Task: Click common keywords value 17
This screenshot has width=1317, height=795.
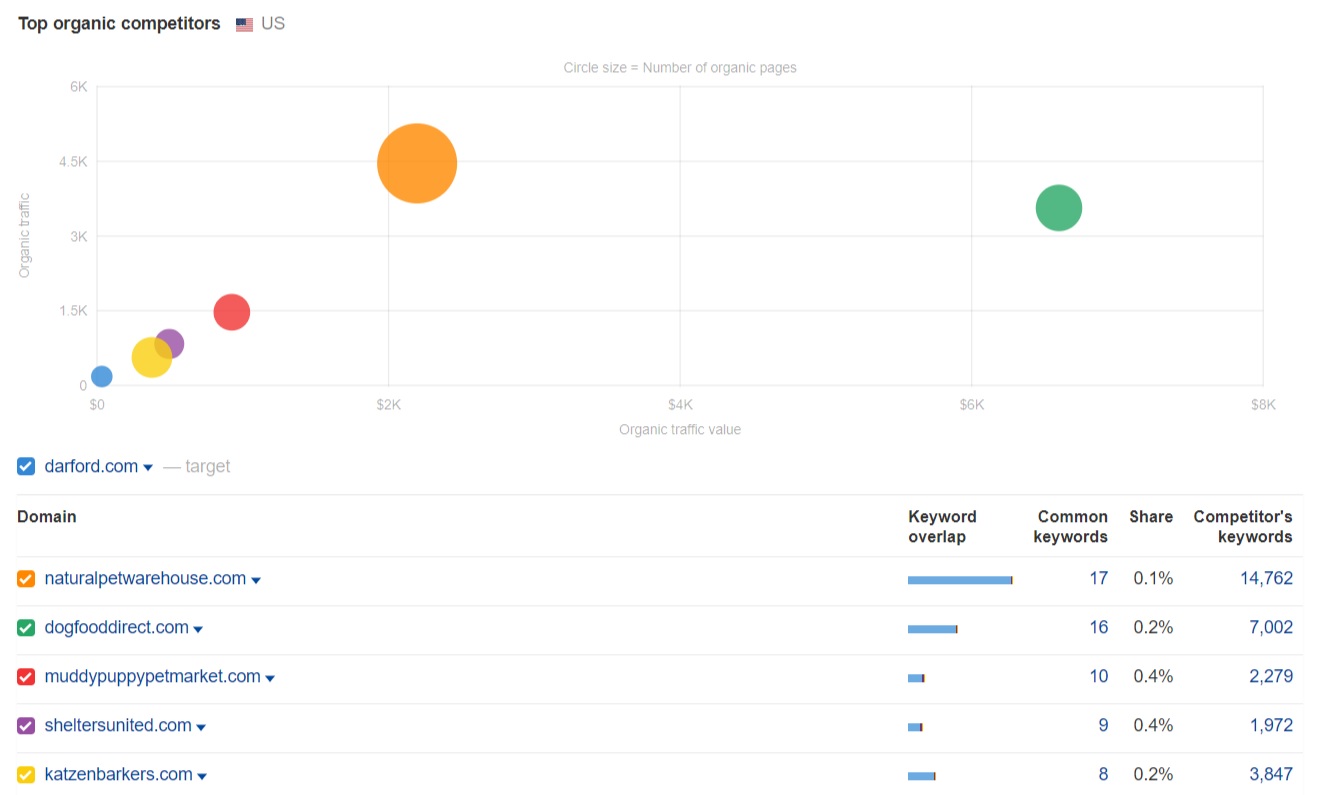Action: (1098, 578)
